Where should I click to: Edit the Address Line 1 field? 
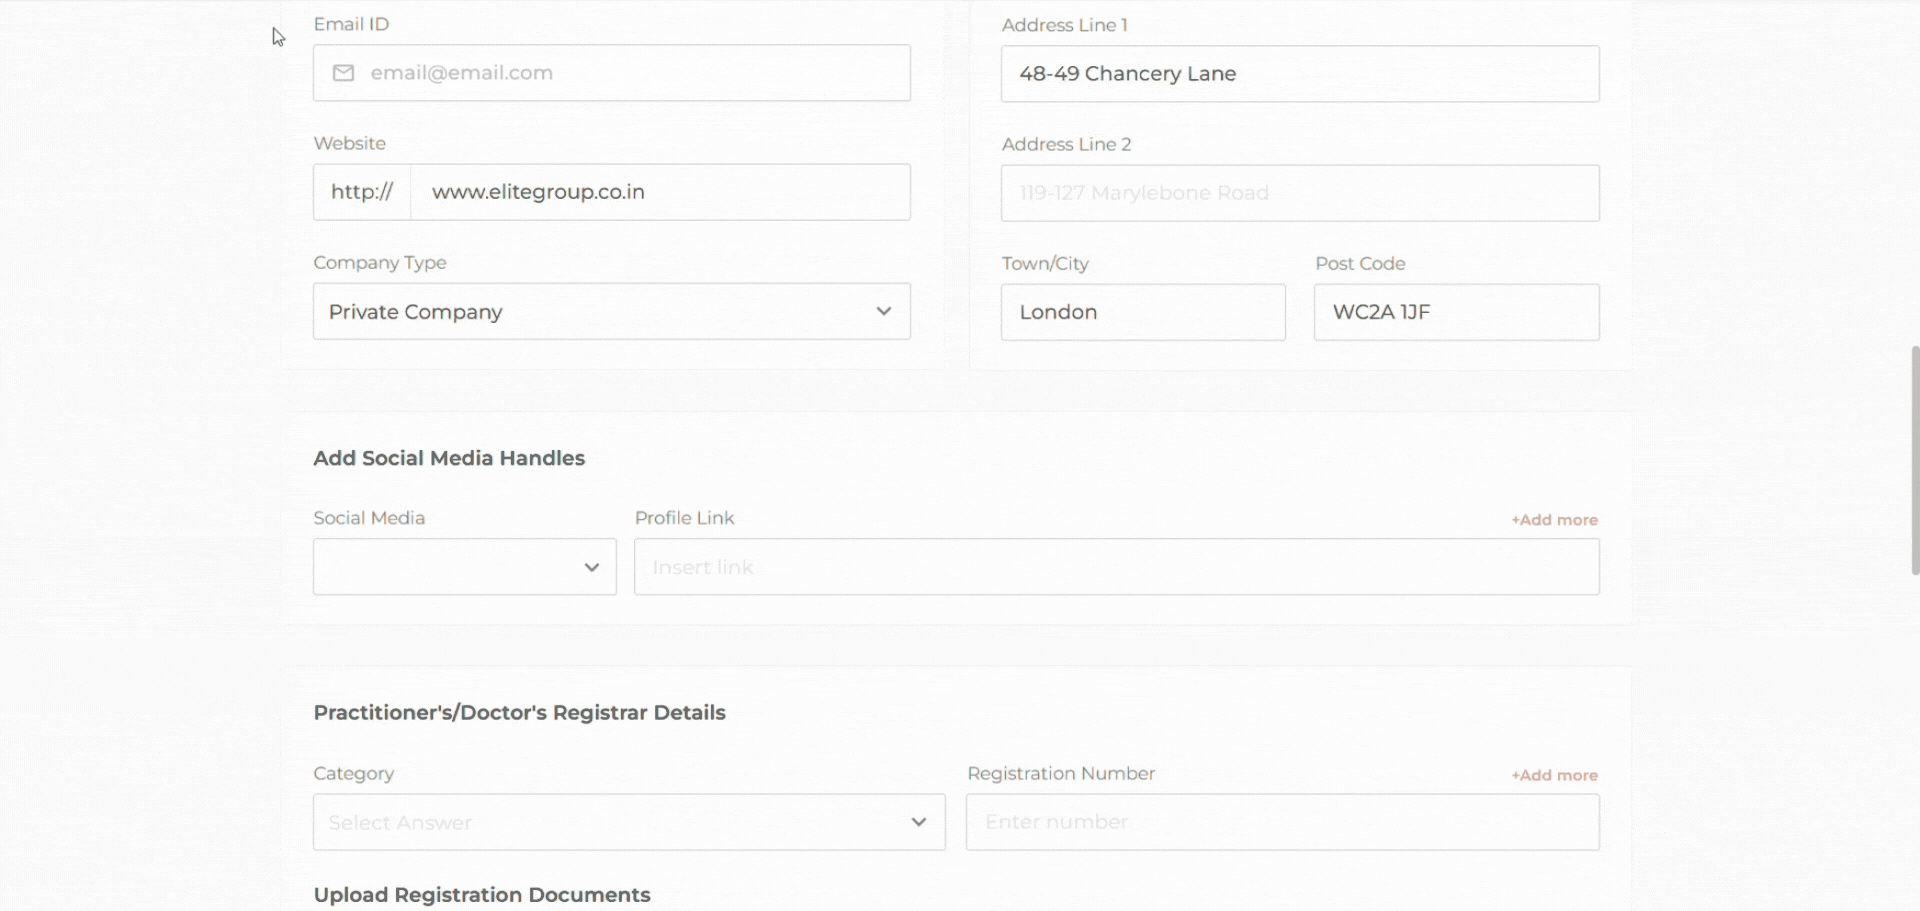click(1299, 74)
